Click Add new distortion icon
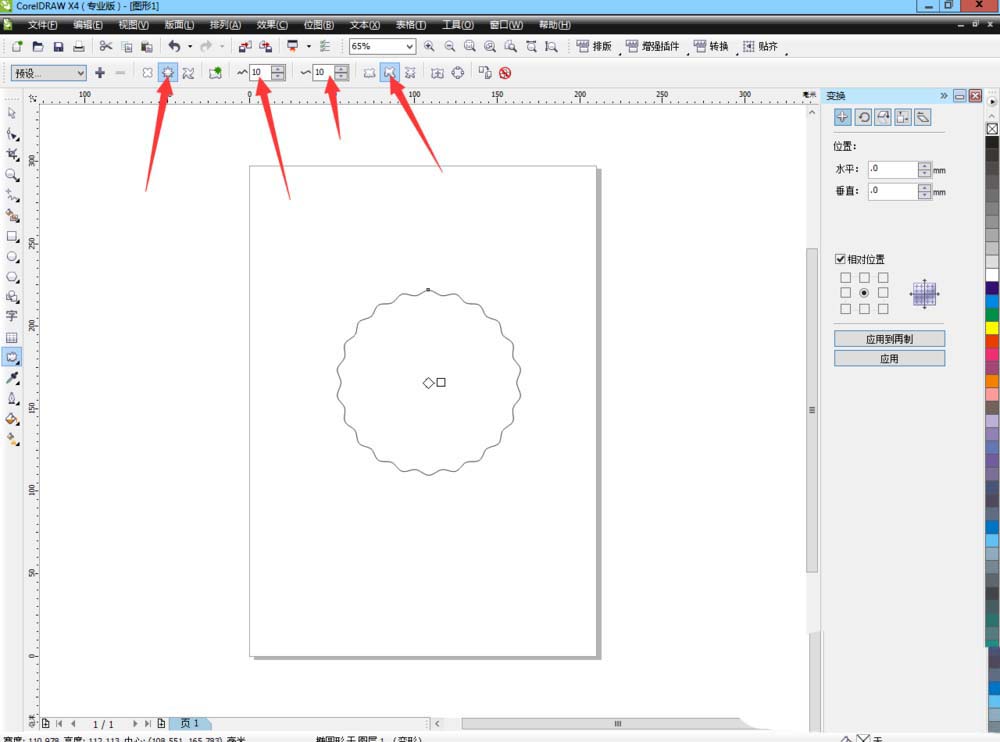 tap(216, 73)
